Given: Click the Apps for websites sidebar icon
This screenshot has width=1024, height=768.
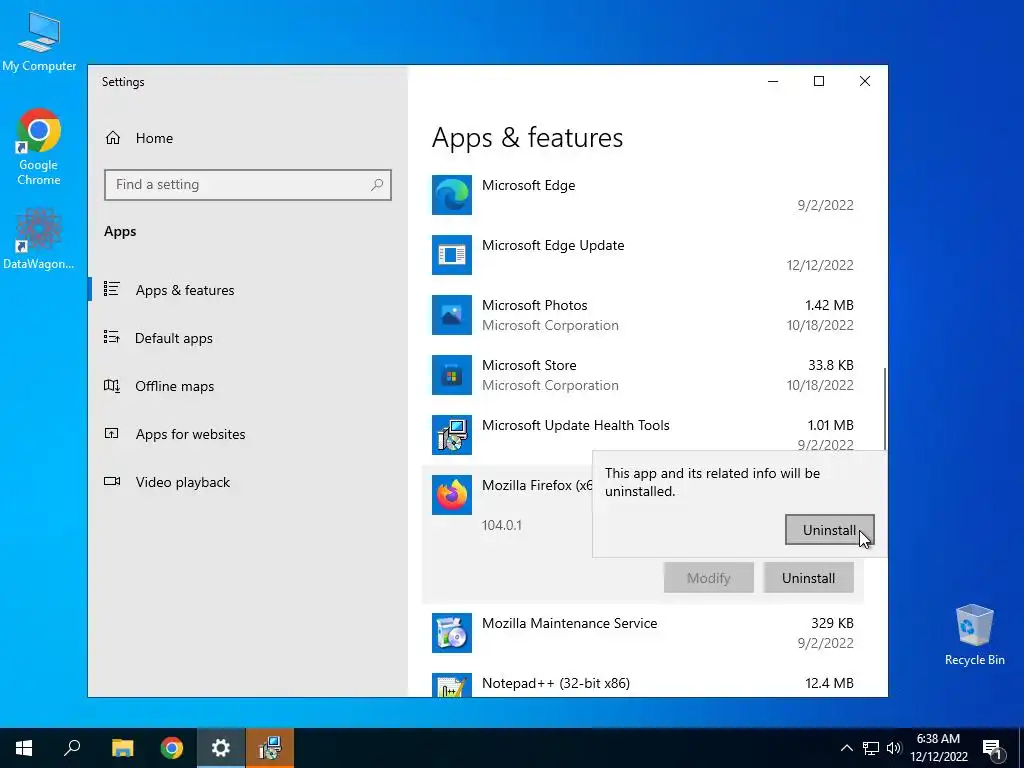Looking at the screenshot, I should [x=112, y=433].
